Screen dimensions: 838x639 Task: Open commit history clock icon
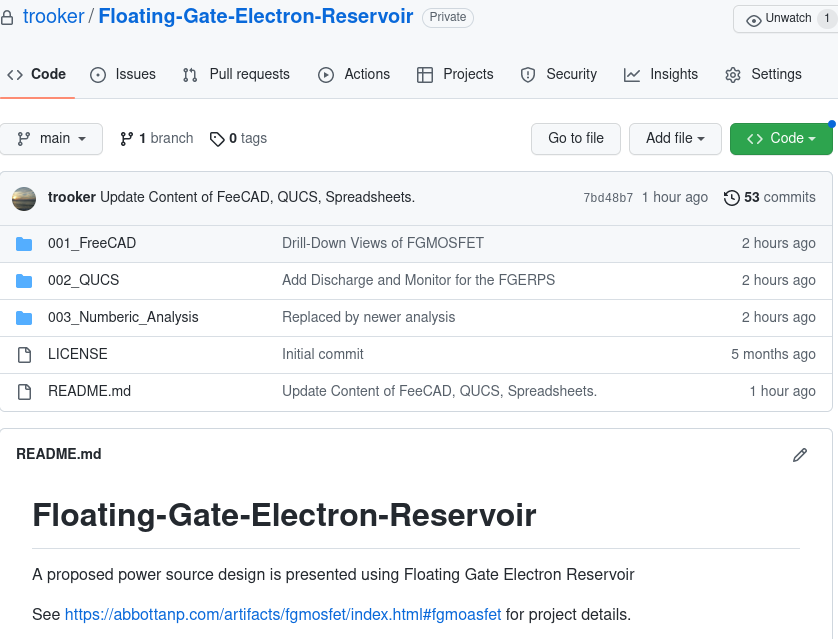pyautogui.click(x=732, y=198)
